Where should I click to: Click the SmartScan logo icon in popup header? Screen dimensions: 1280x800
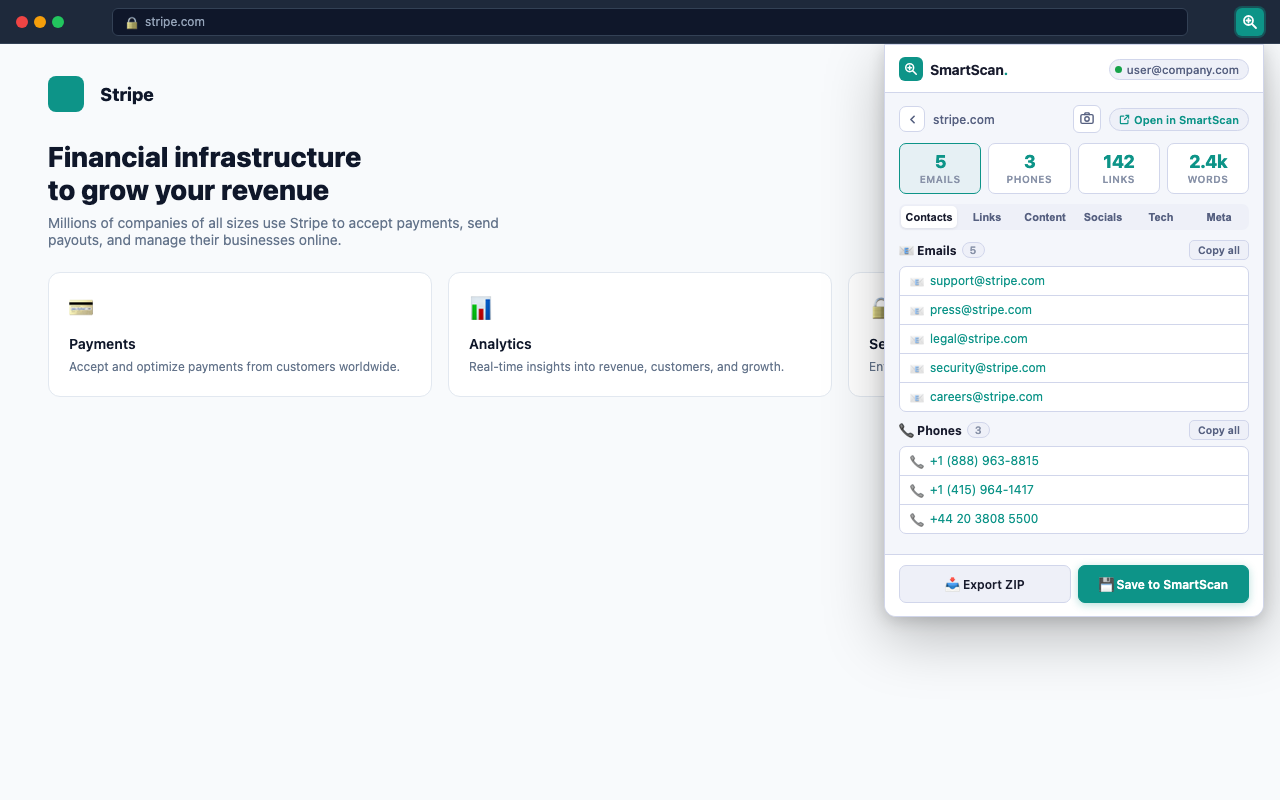pyautogui.click(x=911, y=69)
